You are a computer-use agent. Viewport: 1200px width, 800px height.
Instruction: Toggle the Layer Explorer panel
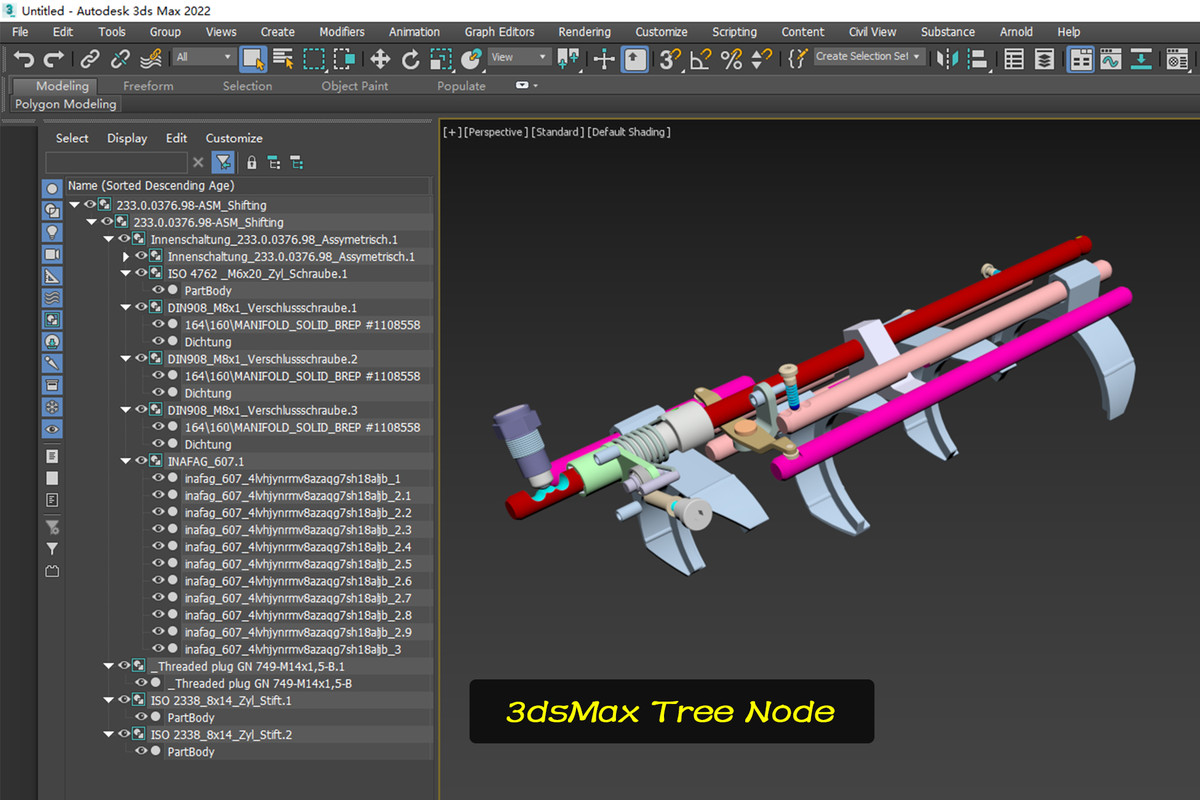[1044, 59]
